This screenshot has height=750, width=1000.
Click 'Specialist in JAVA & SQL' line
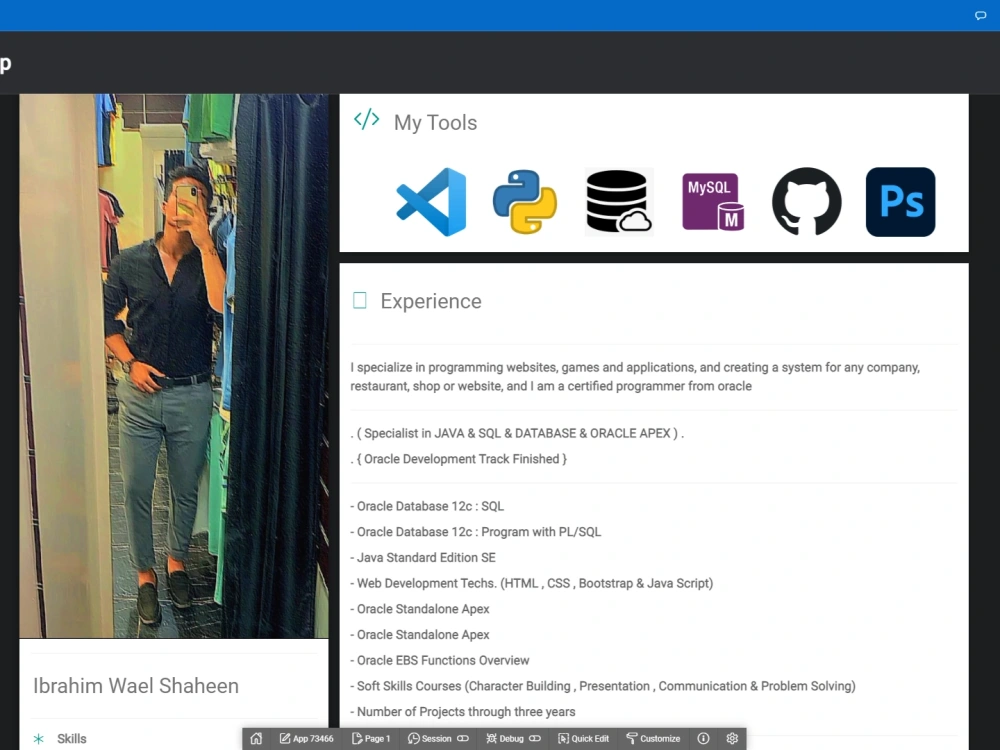pyautogui.click(x=517, y=434)
